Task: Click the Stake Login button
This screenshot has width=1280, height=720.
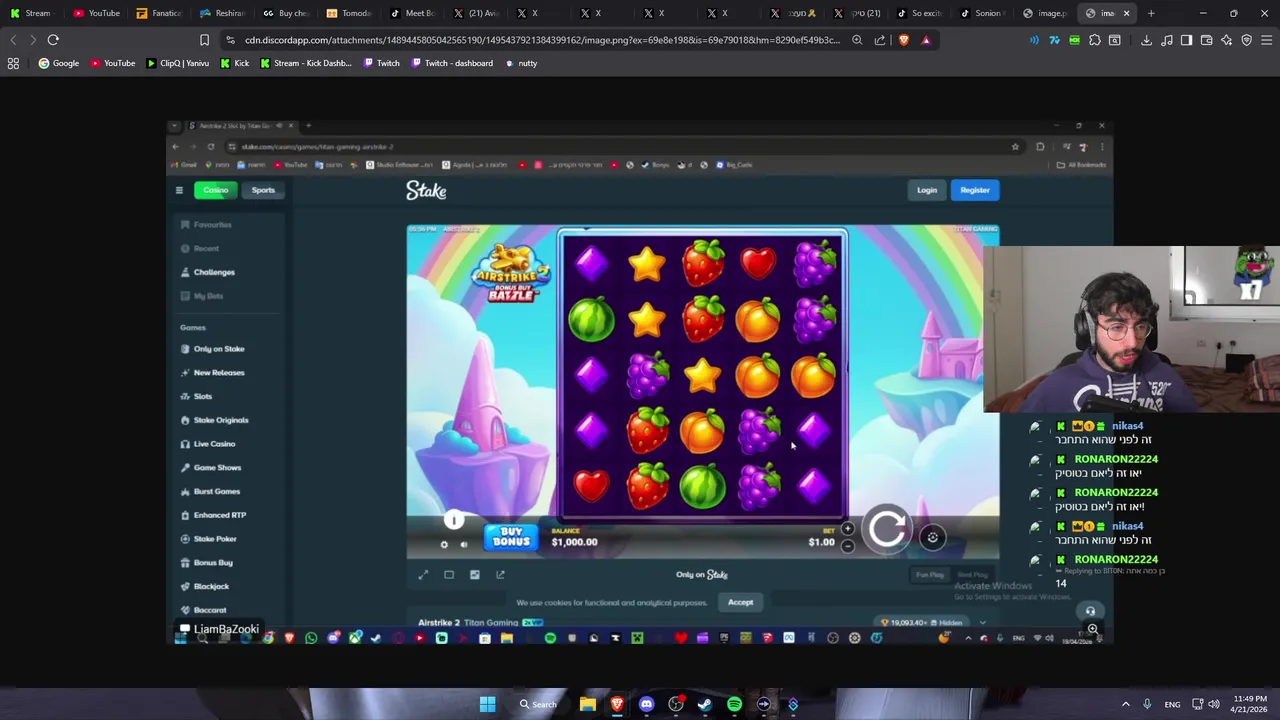Action: tap(927, 190)
